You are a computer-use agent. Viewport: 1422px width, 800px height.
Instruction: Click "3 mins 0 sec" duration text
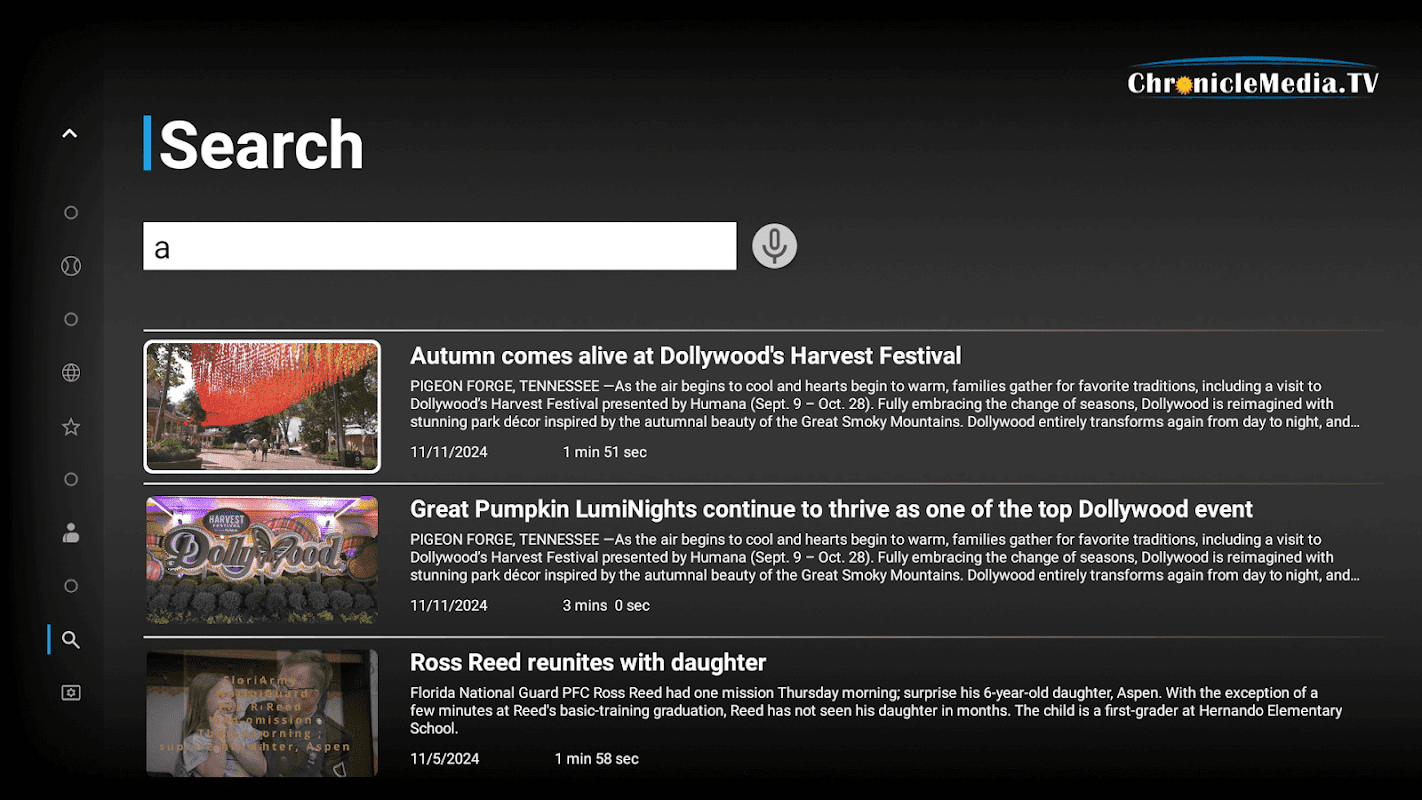(606, 605)
